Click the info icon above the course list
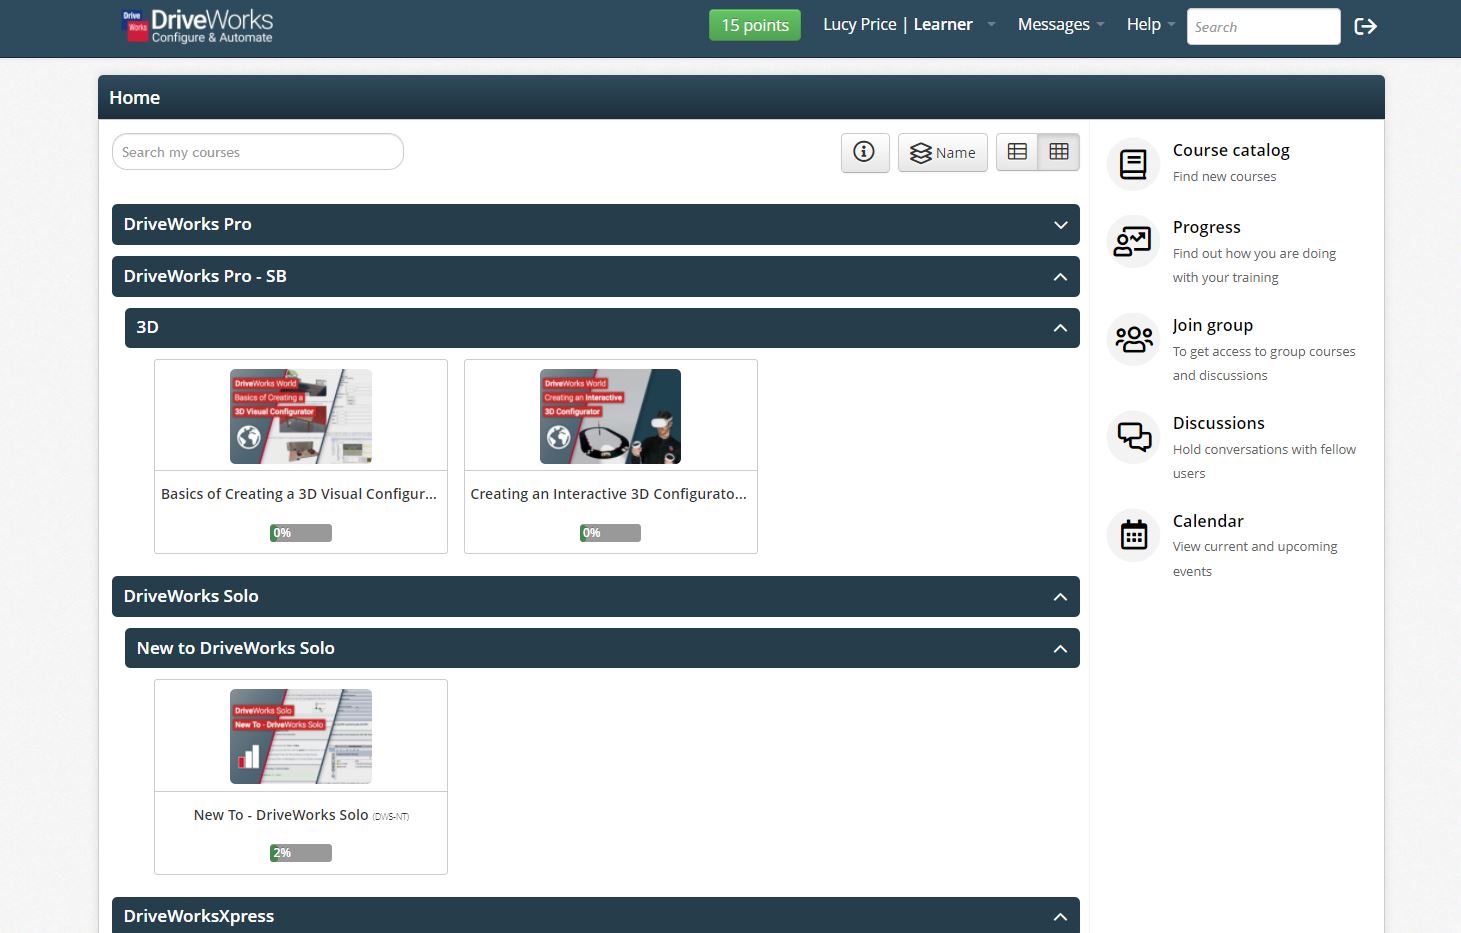The height and width of the screenshot is (933, 1461). click(864, 152)
